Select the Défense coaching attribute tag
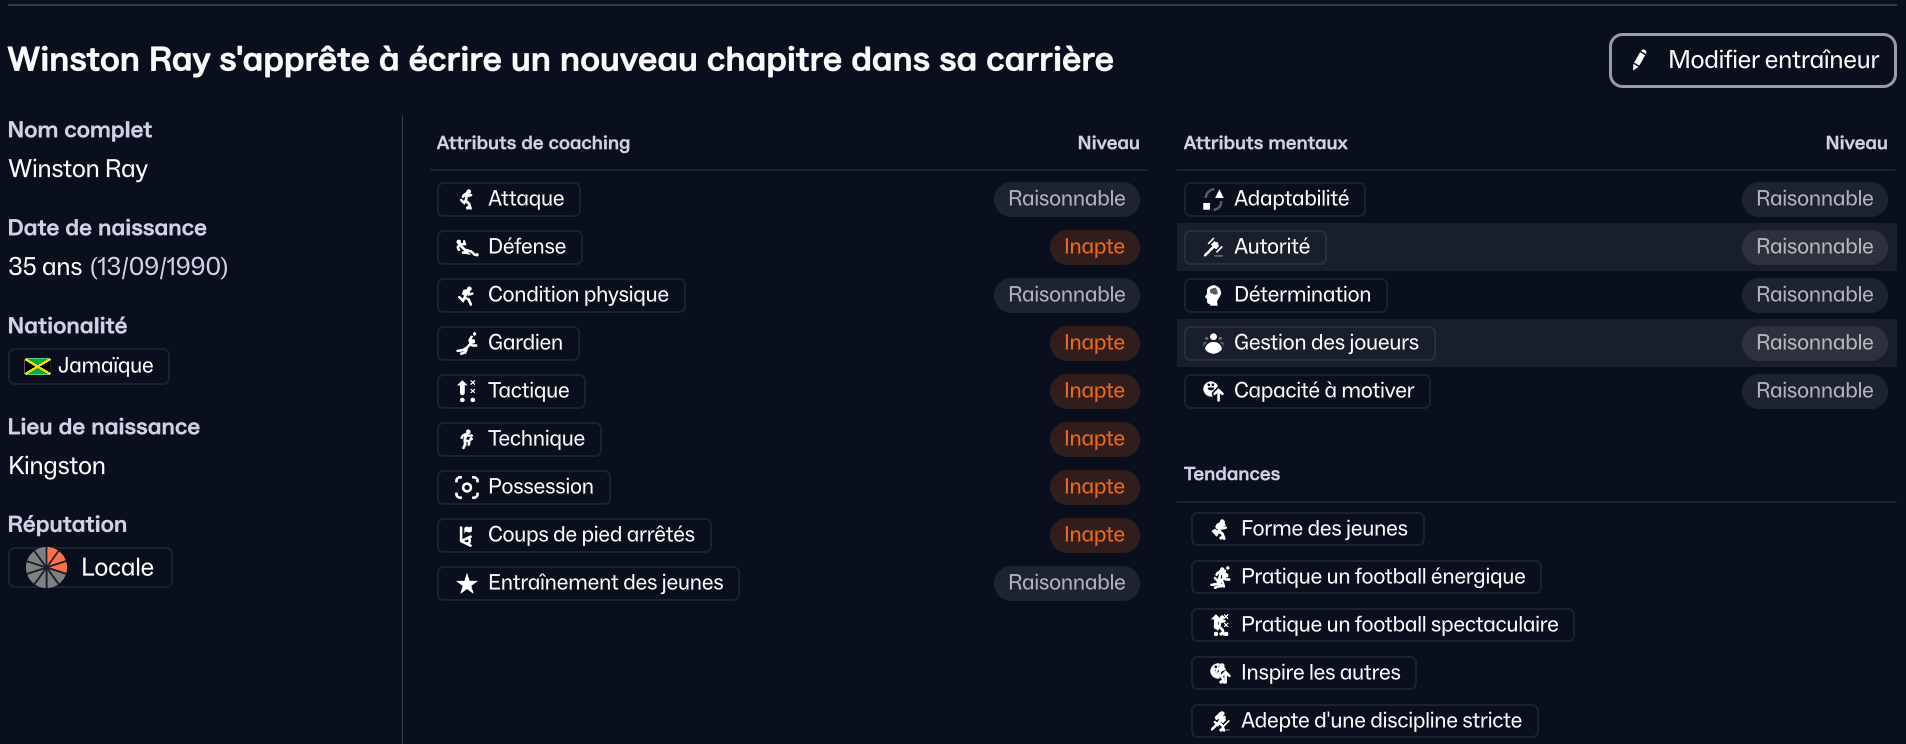1906x744 pixels. (510, 247)
